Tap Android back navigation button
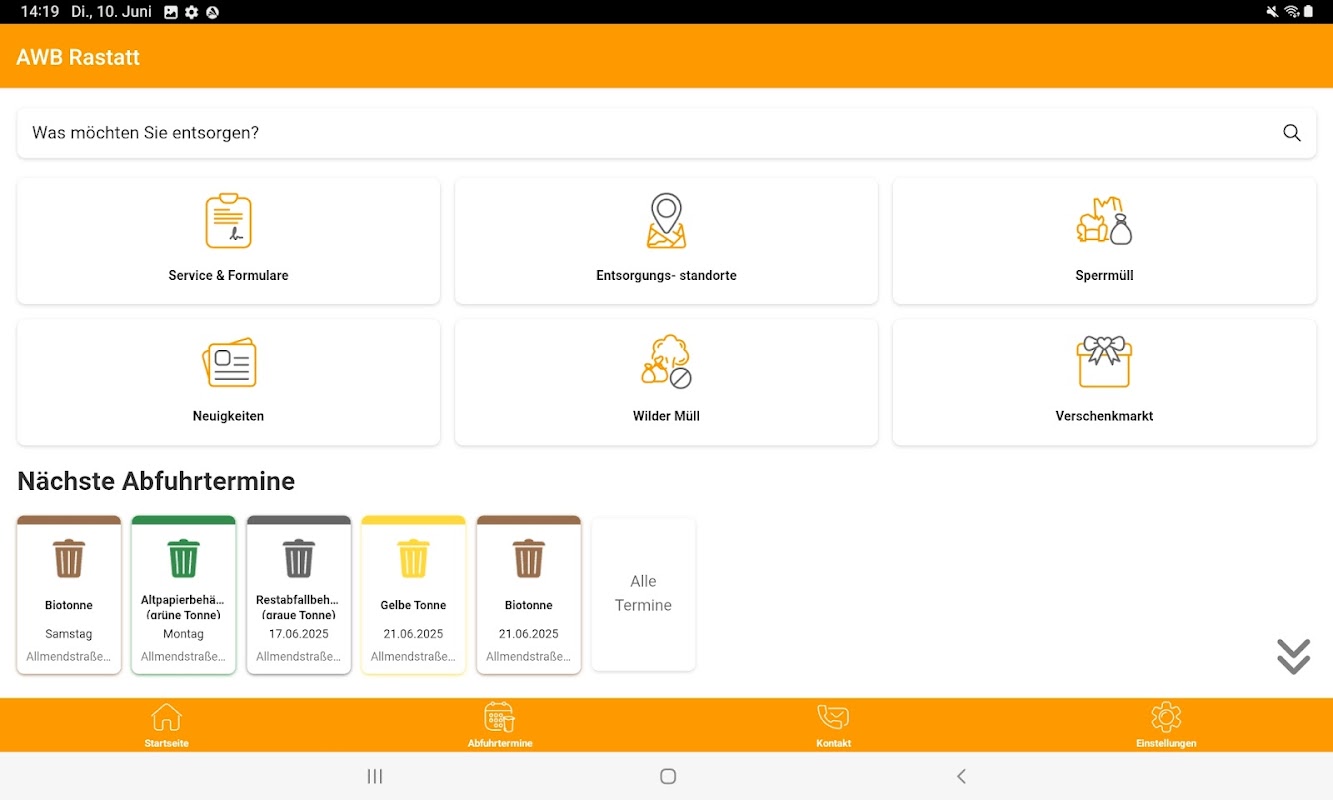Viewport: 1333px width, 800px height. (x=961, y=776)
